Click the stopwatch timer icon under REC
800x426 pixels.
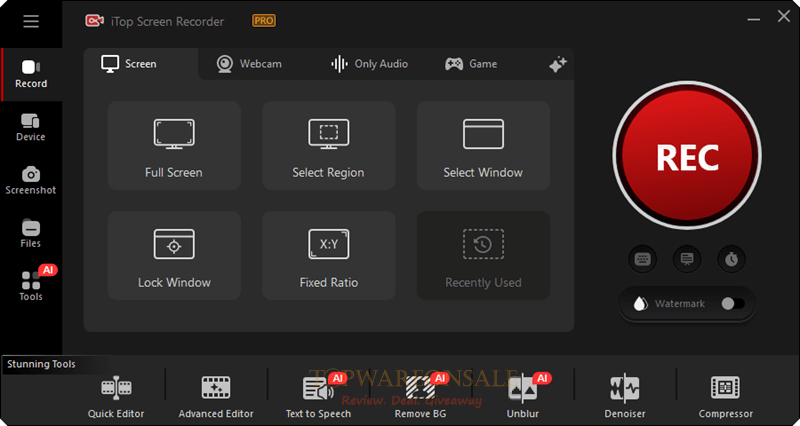click(731, 259)
